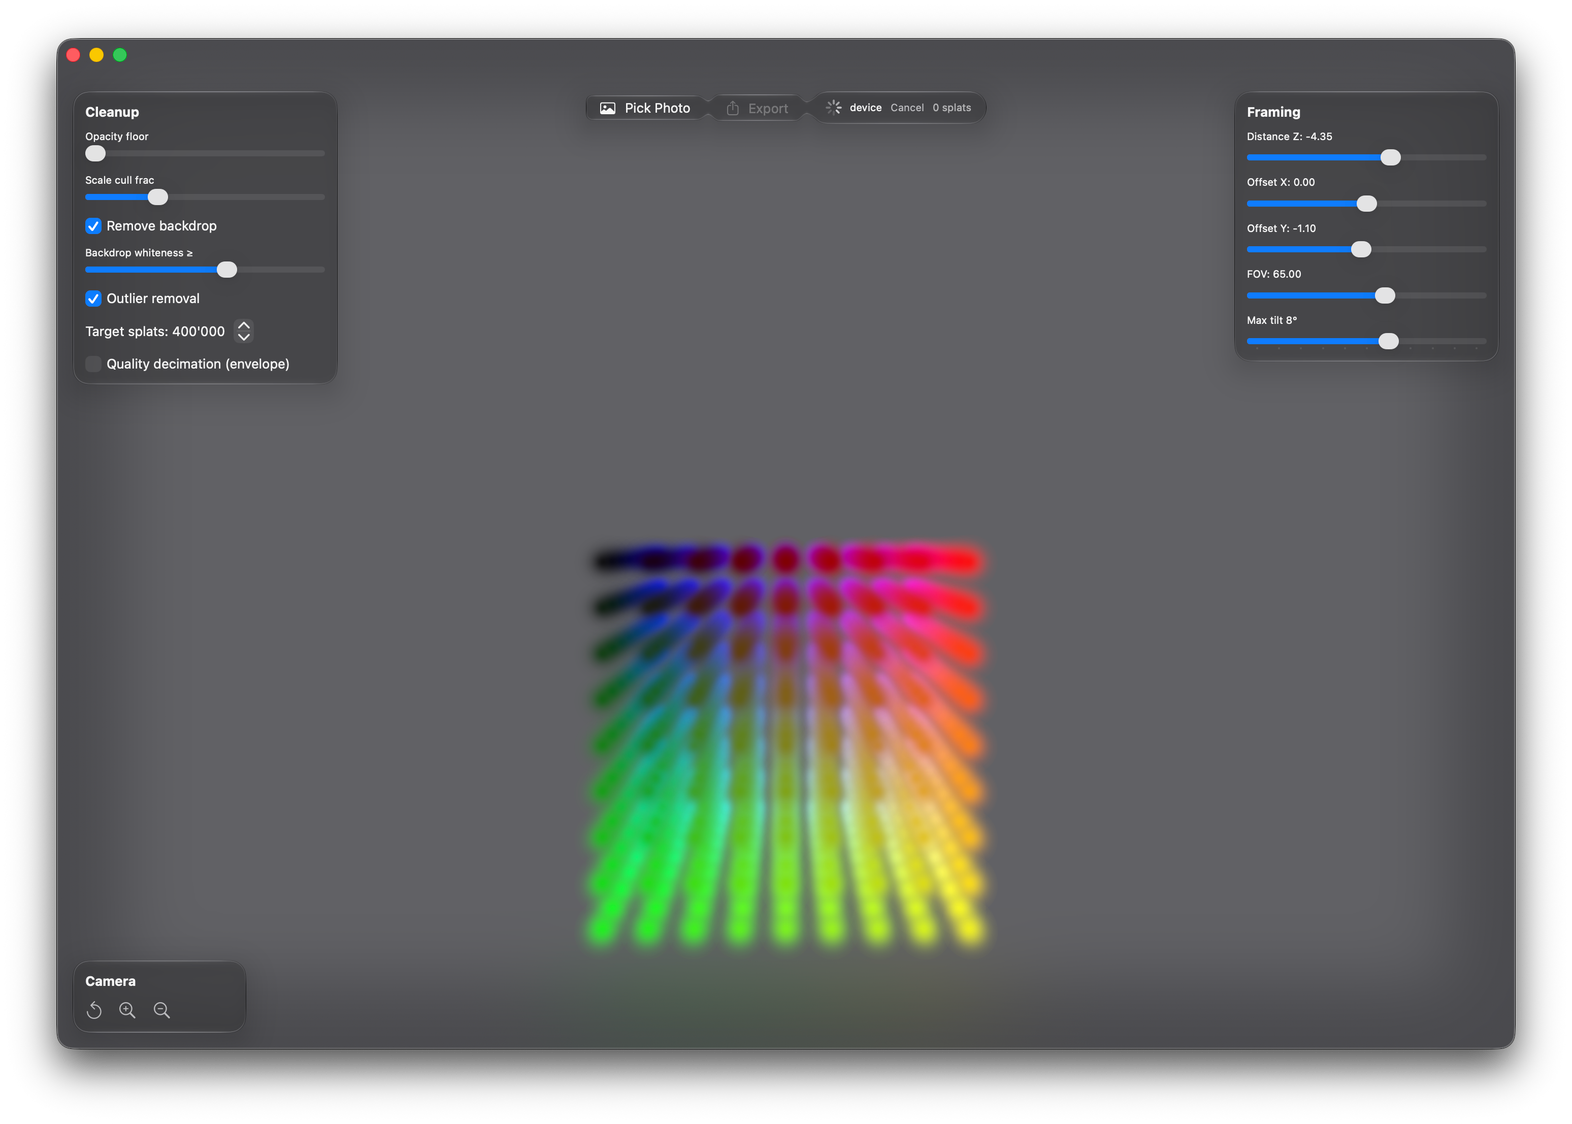Zoom in with the Camera magnifier plus
The width and height of the screenshot is (1572, 1124).
coord(128,1010)
